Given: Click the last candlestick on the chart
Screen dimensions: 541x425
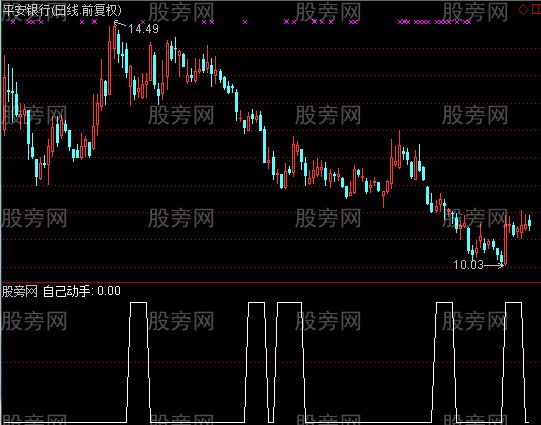Looking at the screenshot, I should (530, 223).
